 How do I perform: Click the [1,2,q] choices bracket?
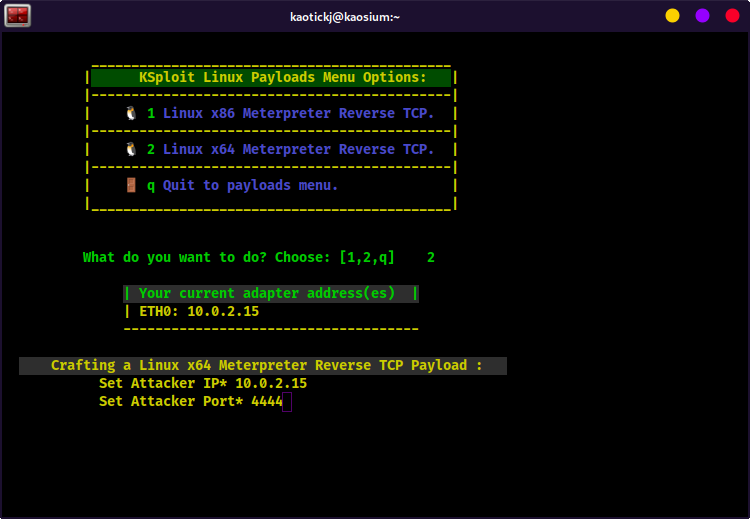(367, 257)
